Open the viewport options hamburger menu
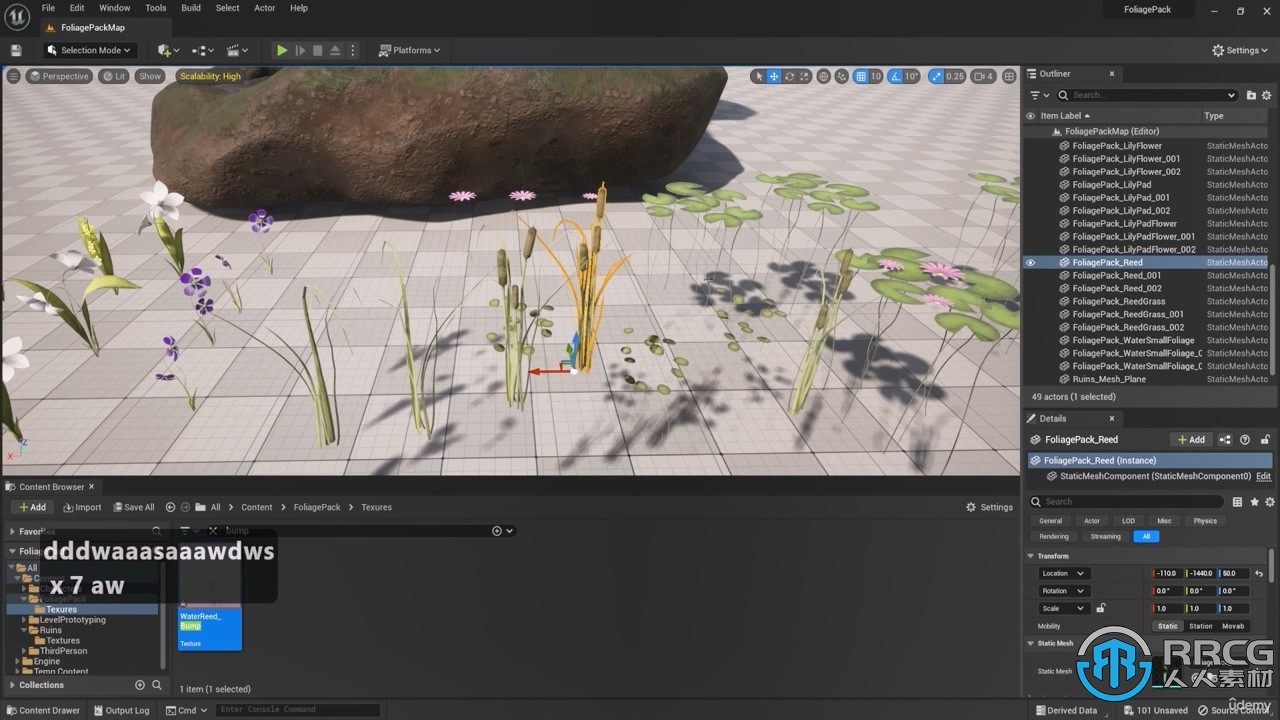Image resolution: width=1280 pixels, height=720 pixels. 13,76
